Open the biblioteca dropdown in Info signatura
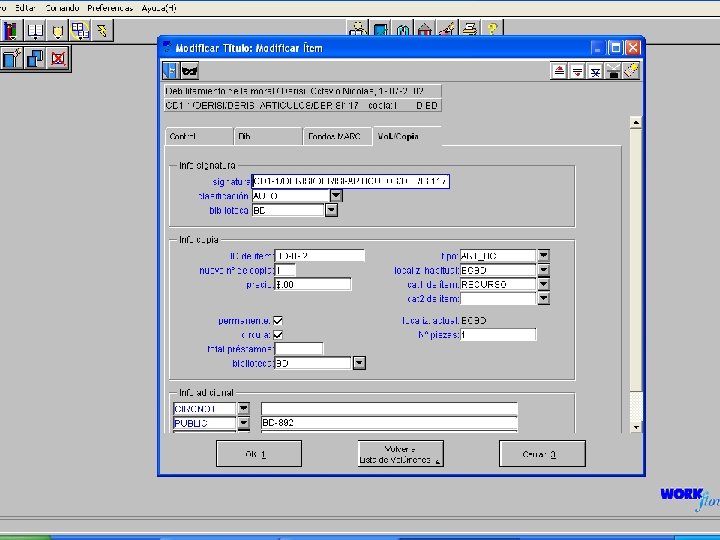The image size is (720, 540). tap(331, 210)
